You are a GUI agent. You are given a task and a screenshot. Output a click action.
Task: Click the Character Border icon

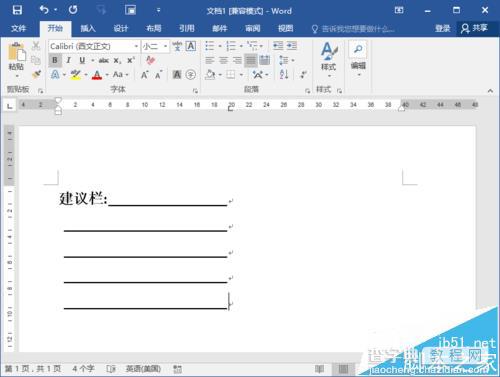coord(190,46)
